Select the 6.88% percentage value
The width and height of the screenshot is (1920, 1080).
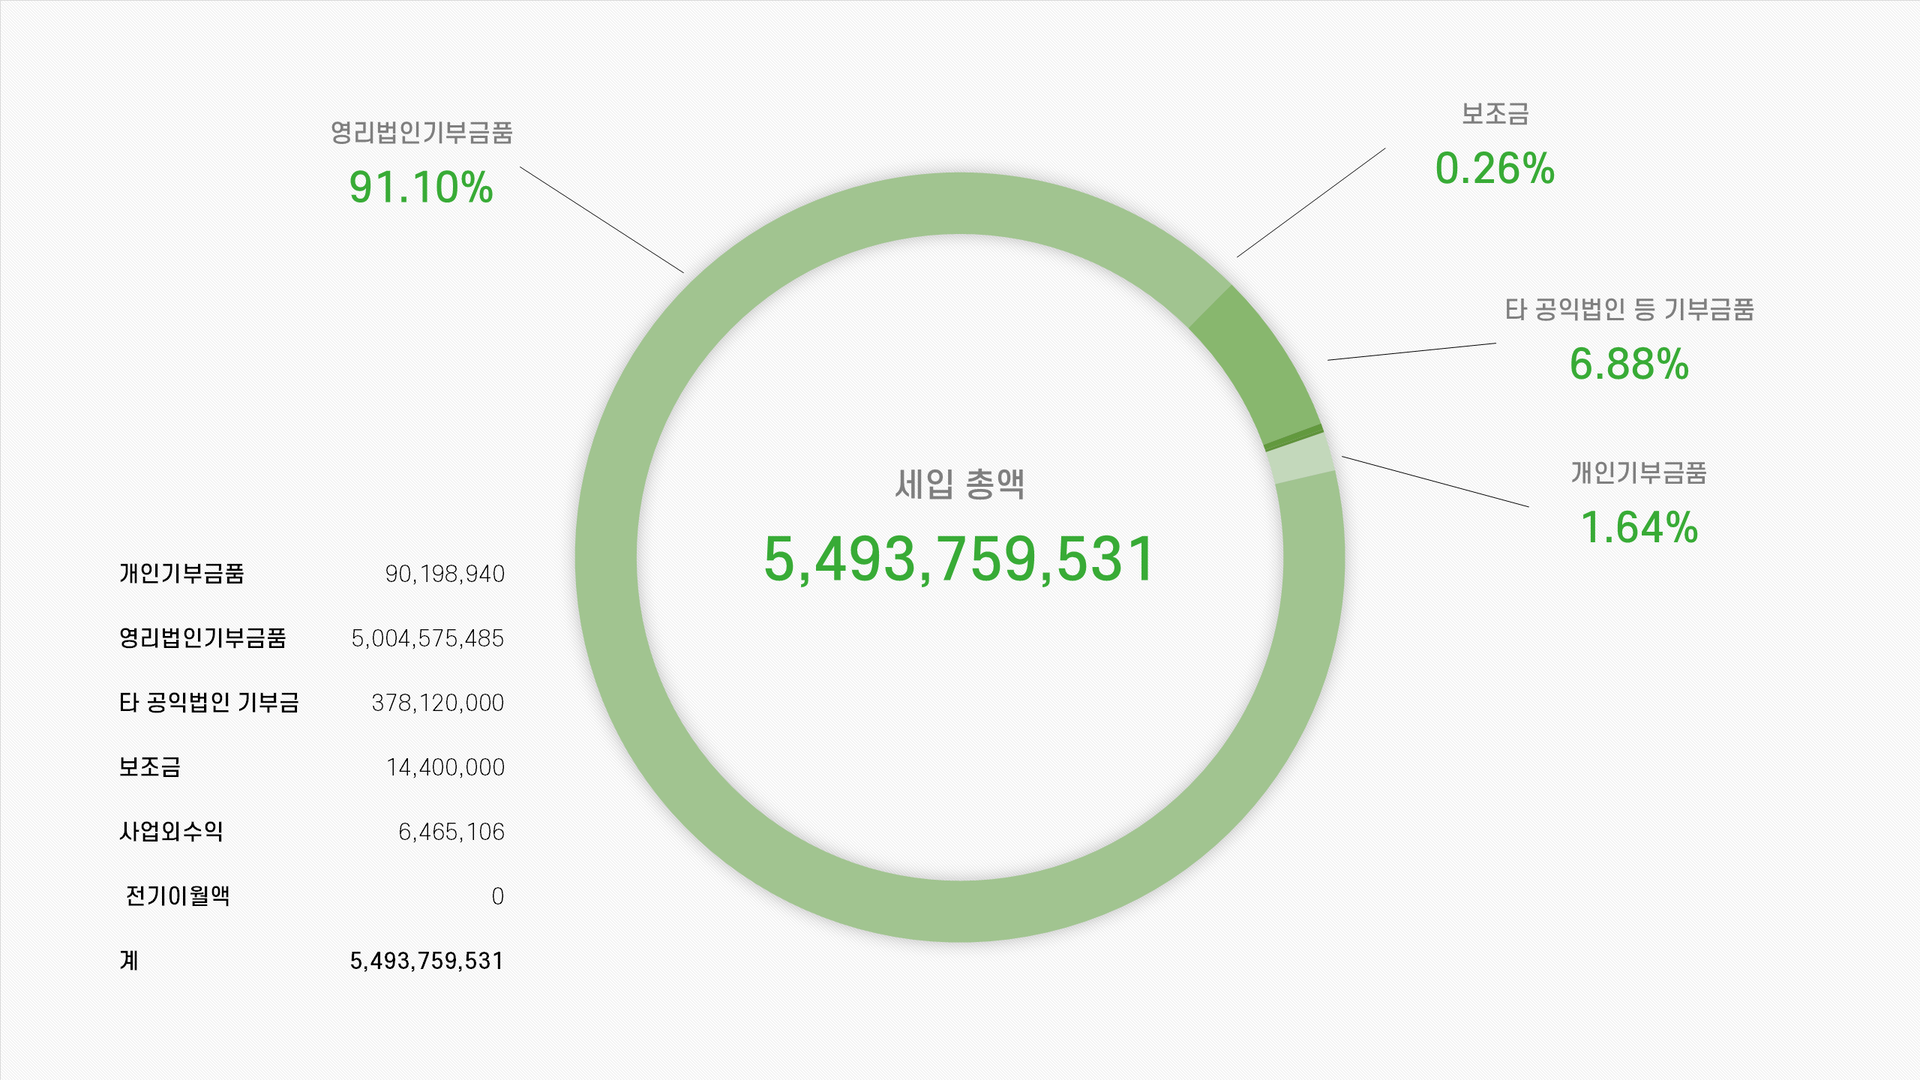pos(1629,364)
